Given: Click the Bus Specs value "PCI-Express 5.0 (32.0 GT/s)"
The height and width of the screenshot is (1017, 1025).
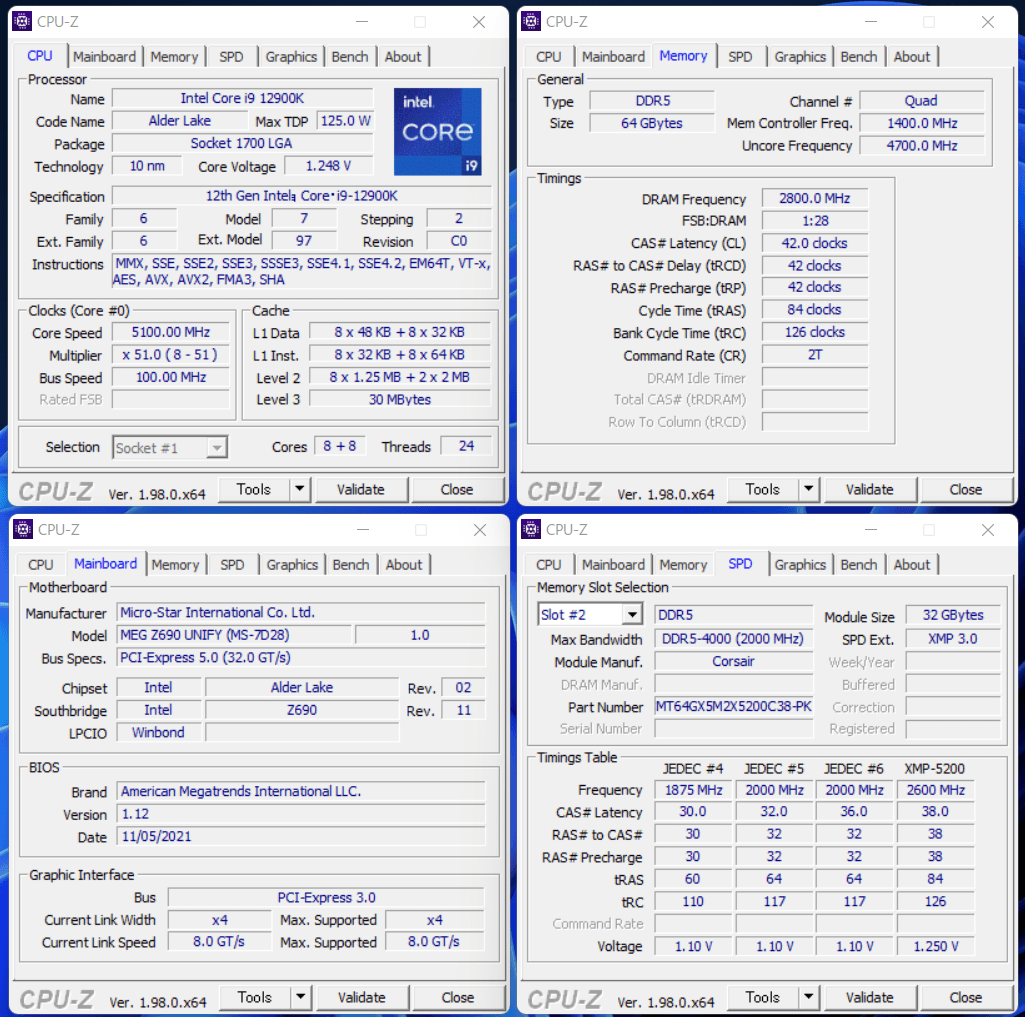Looking at the screenshot, I should pyautogui.click(x=301, y=658).
